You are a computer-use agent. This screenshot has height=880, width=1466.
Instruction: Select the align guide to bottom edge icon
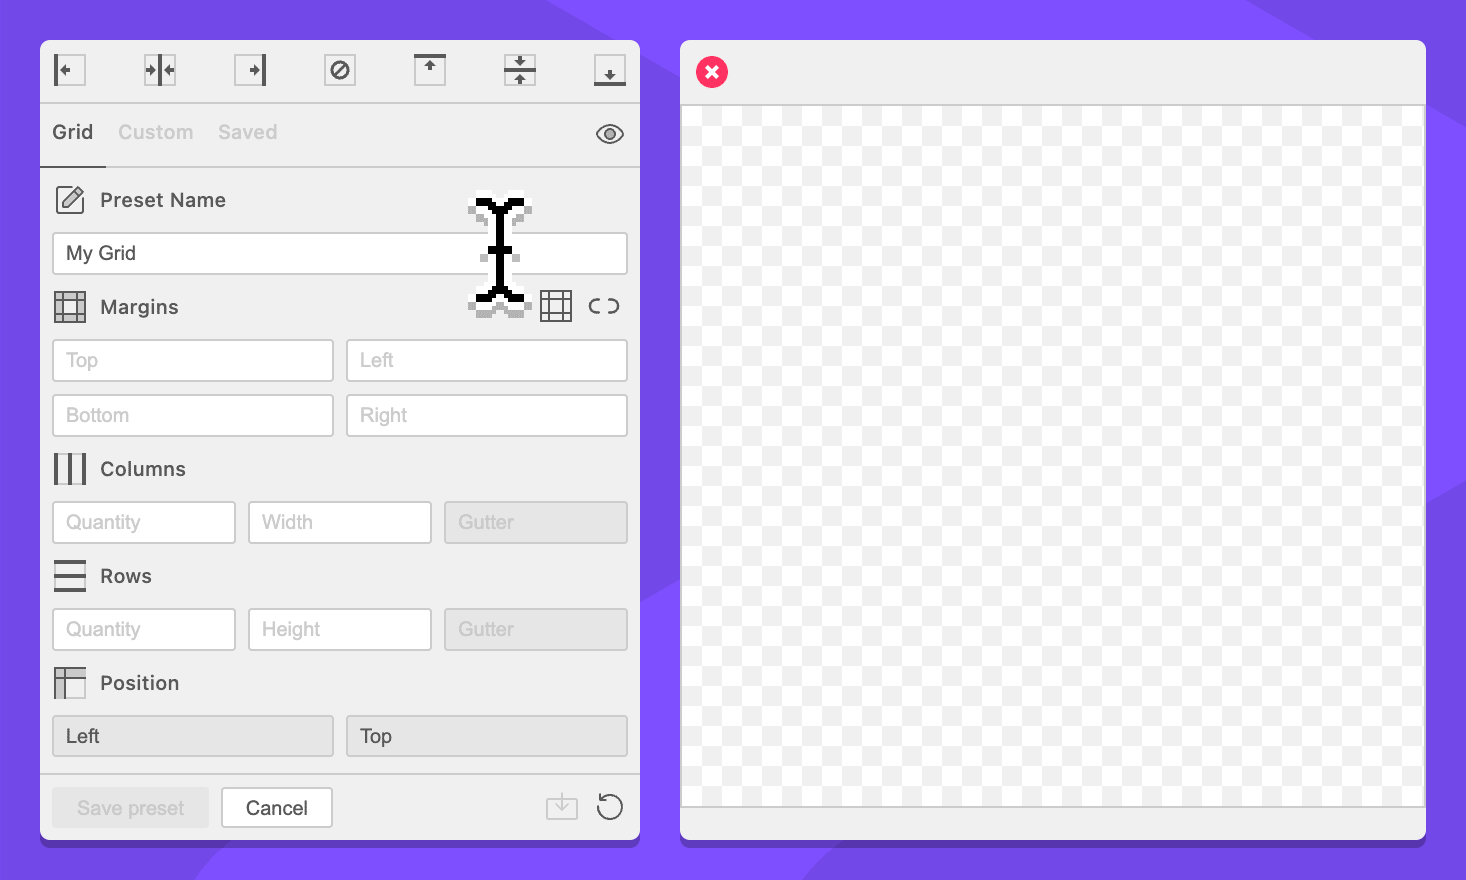pos(609,70)
